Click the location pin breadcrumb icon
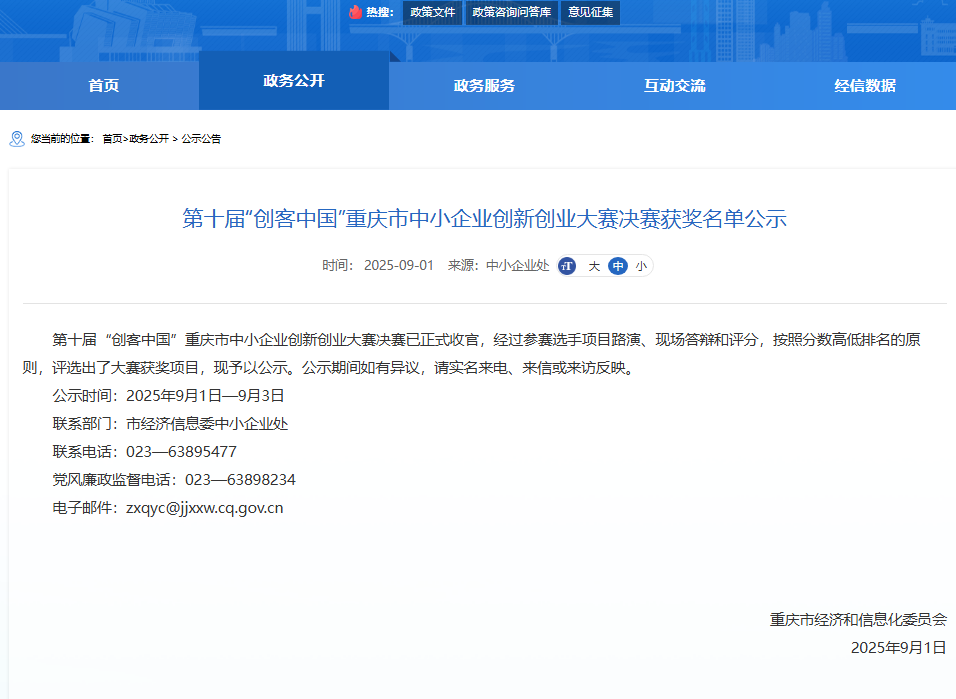Image resolution: width=956 pixels, height=699 pixels. [17, 139]
